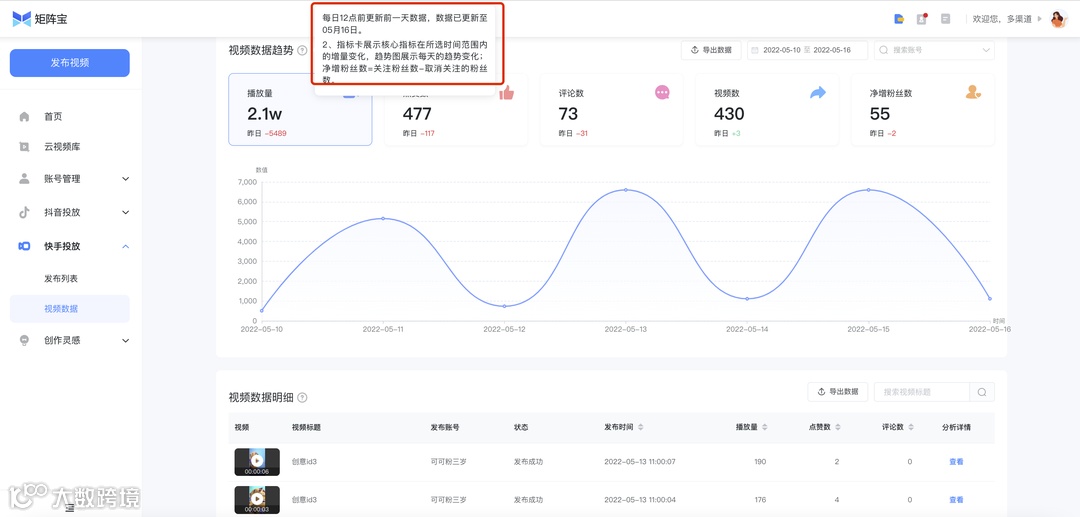The image size is (1080, 517).
Task: Sort by 发布时间 column arrows
Action: 641,428
